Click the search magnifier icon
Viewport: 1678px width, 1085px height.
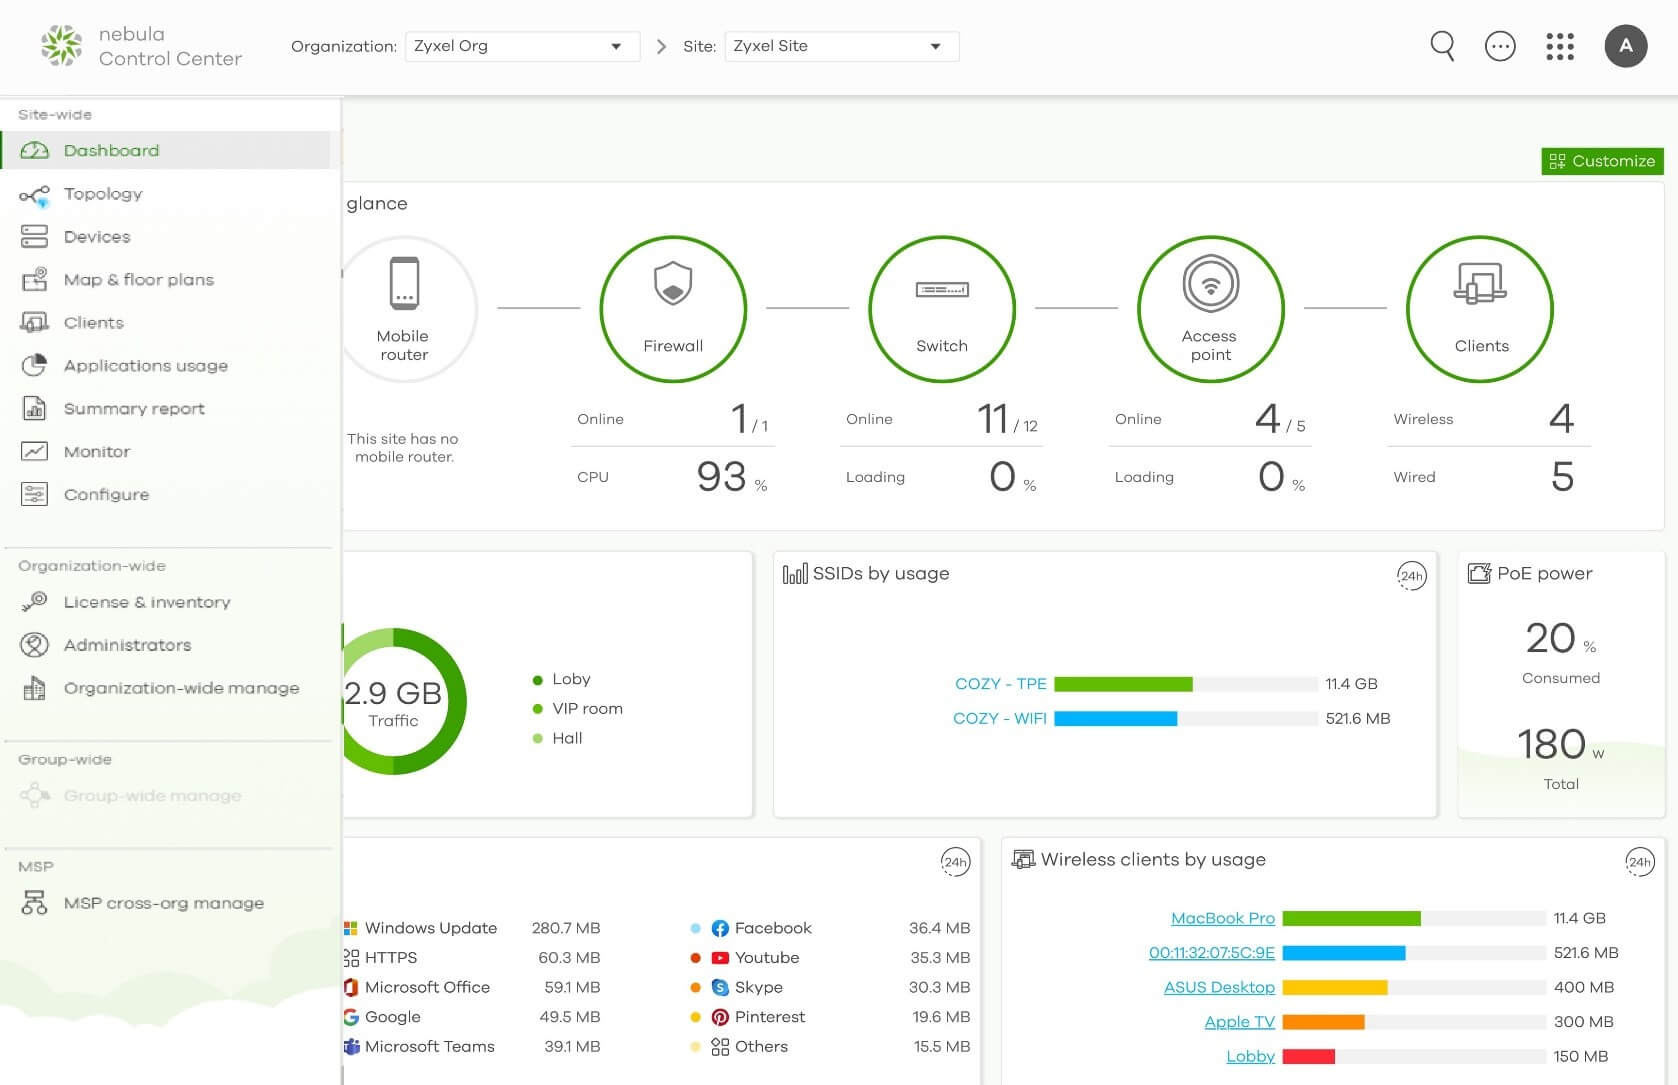tap(1441, 46)
